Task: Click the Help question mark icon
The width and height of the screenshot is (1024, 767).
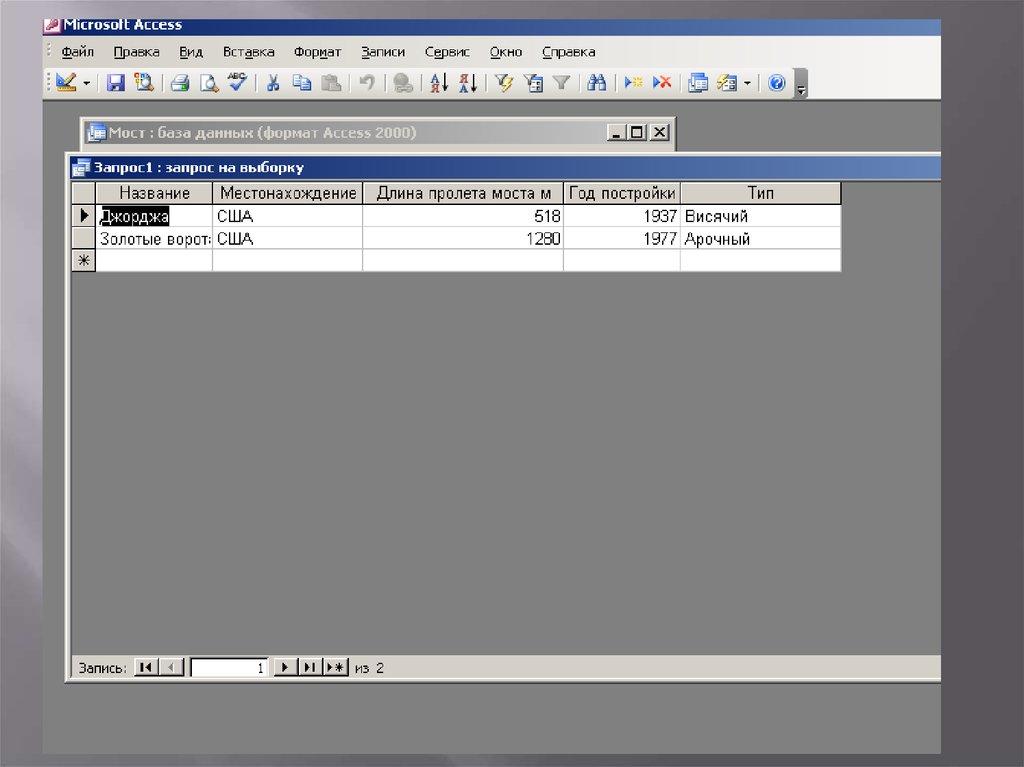Action: [777, 83]
